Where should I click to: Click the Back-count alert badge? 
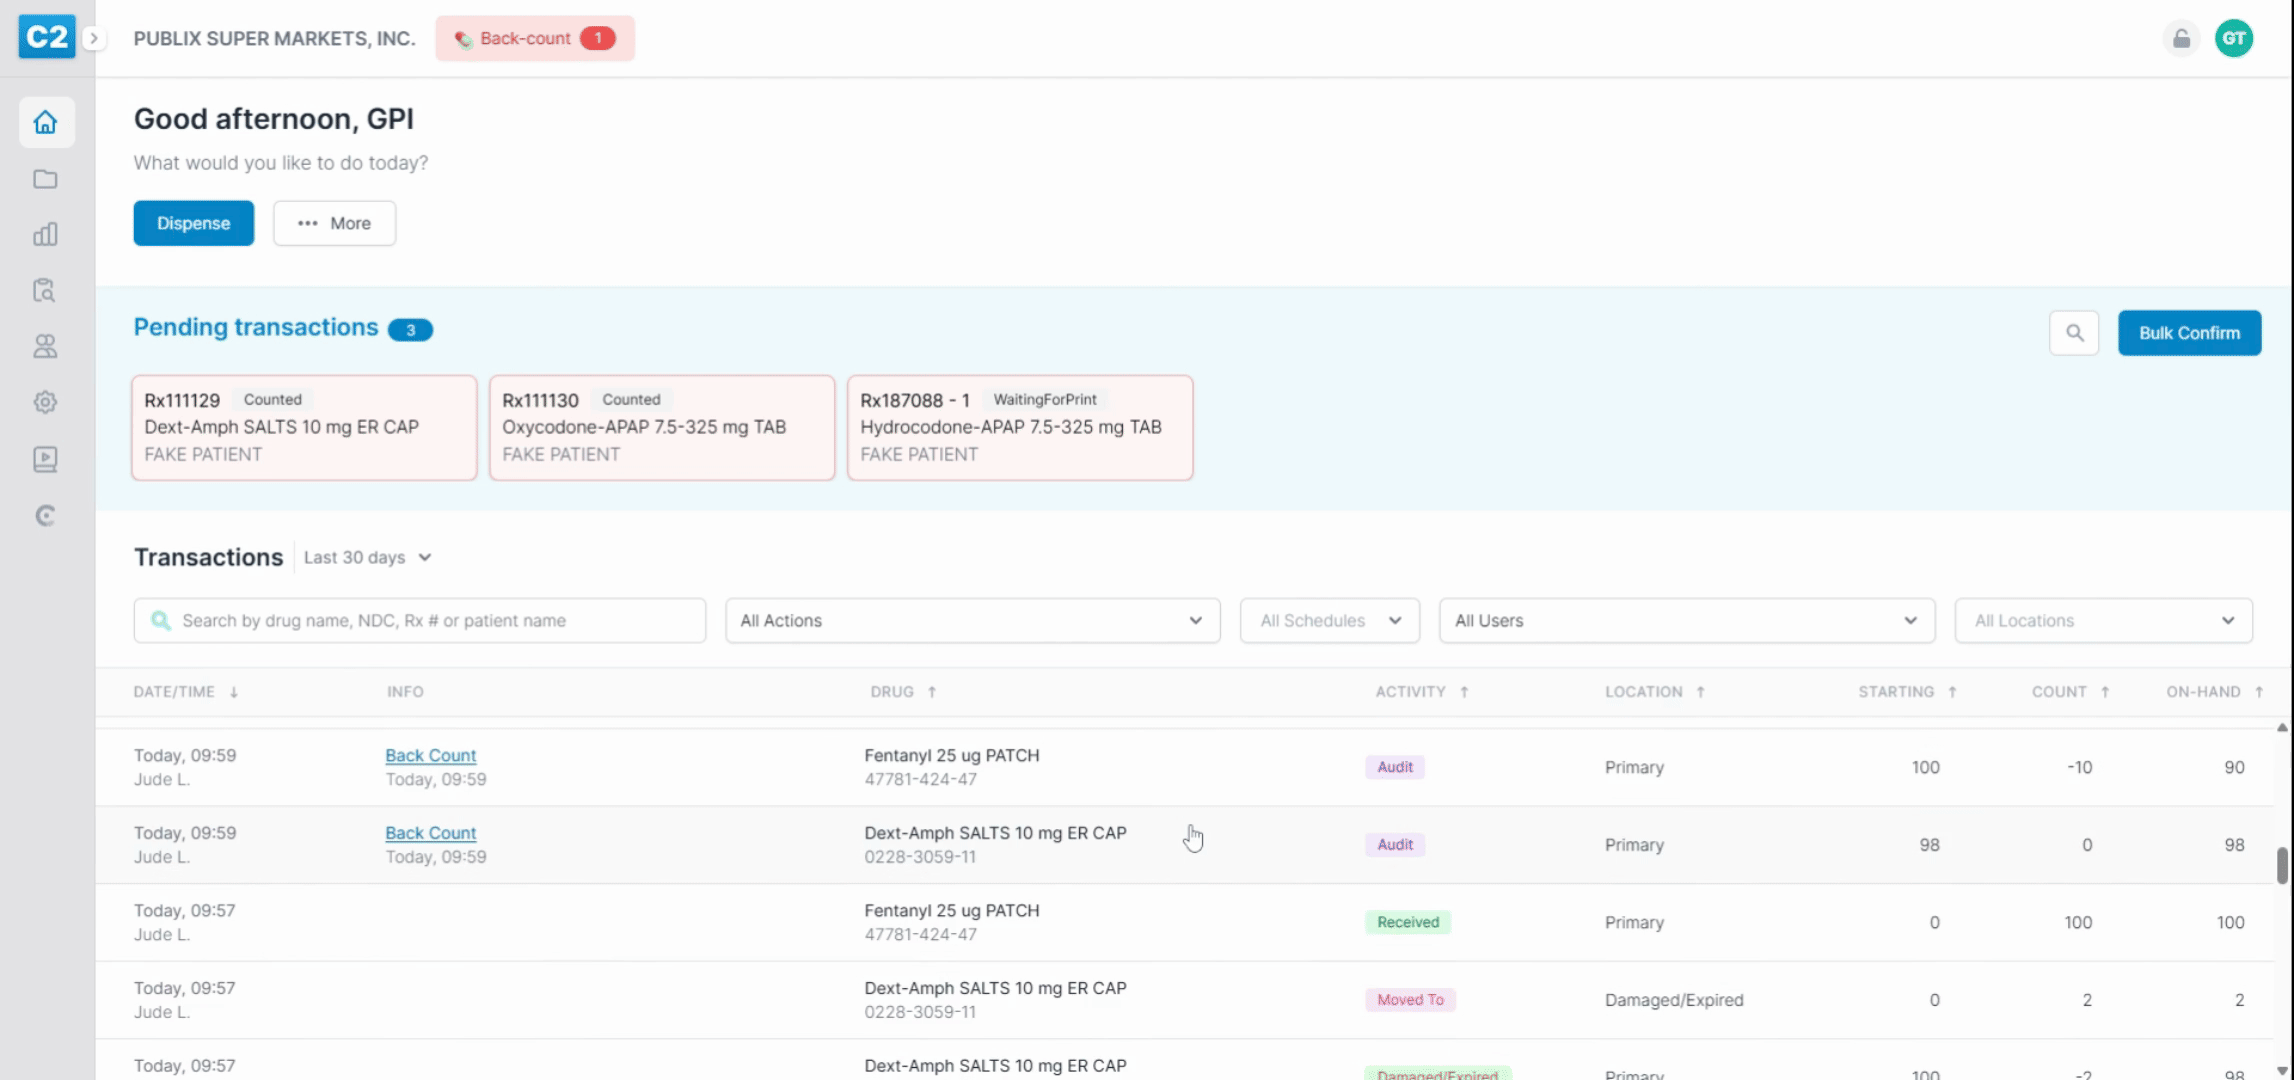click(x=535, y=38)
